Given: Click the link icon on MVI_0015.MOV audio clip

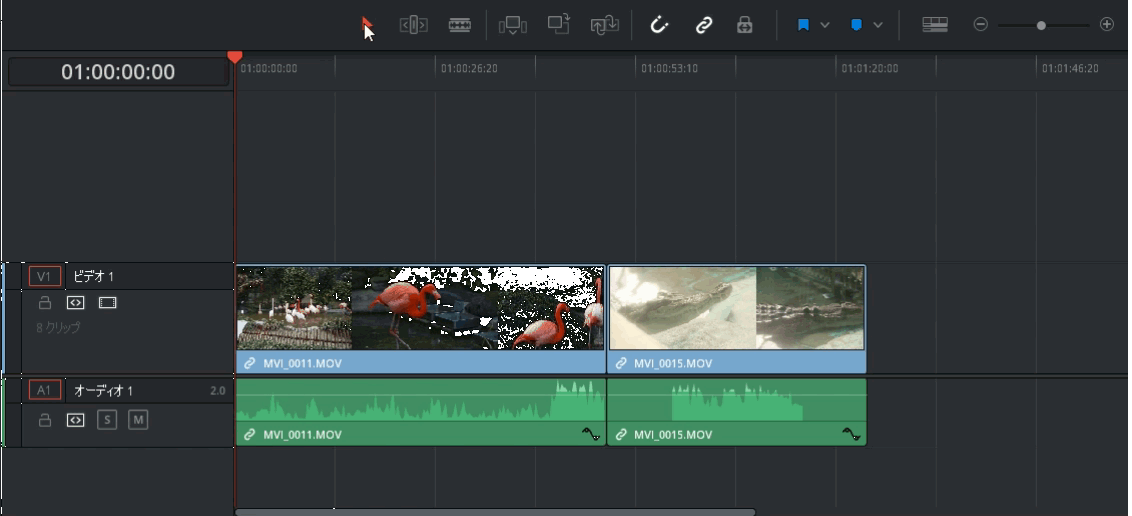Looking at the screenshot, I should 621,434.
